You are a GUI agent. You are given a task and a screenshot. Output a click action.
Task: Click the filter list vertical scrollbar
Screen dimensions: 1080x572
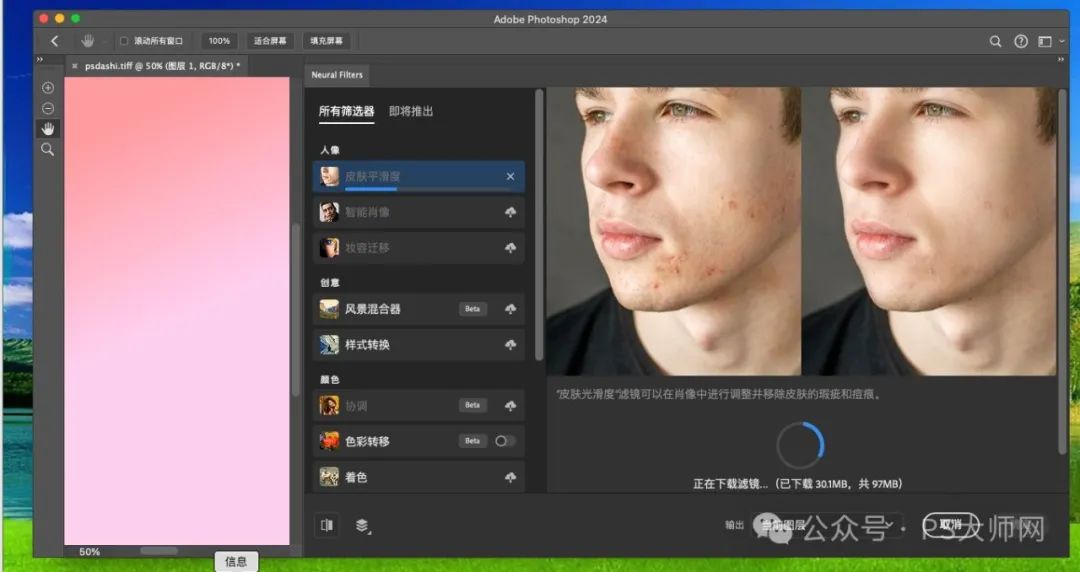[x=539, y=224]
